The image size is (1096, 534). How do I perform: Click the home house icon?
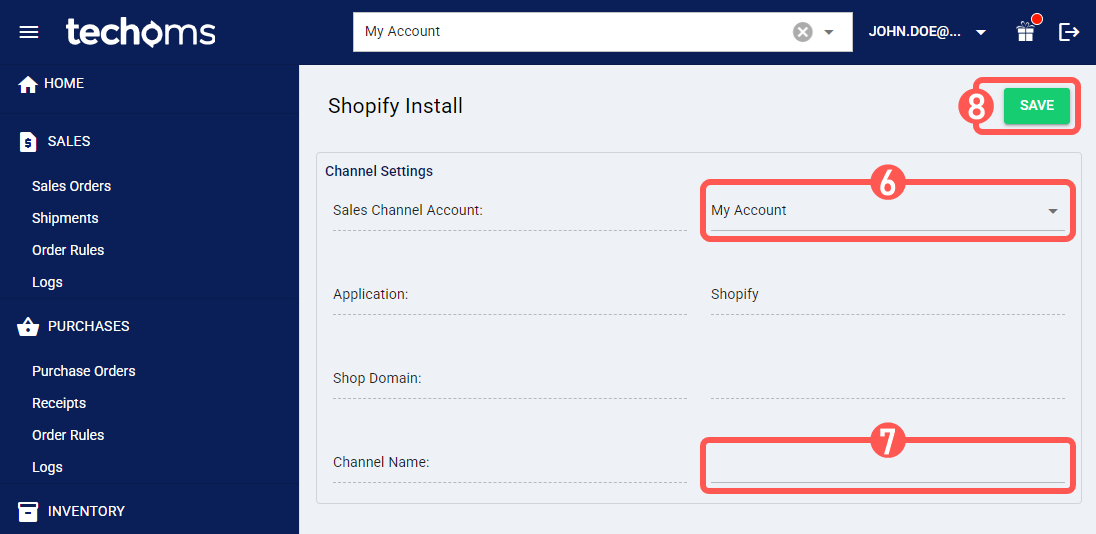click(x=28, y=85)
